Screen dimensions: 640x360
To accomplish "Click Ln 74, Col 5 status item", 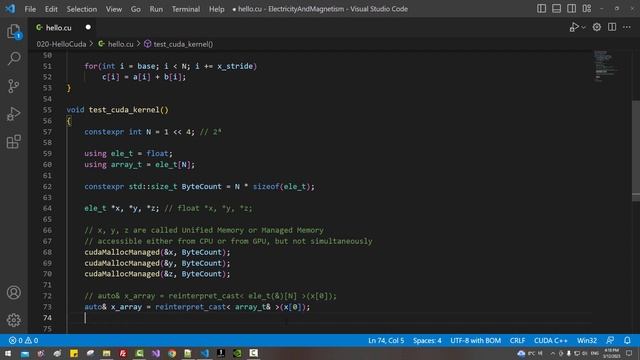I will click(386, 340).
